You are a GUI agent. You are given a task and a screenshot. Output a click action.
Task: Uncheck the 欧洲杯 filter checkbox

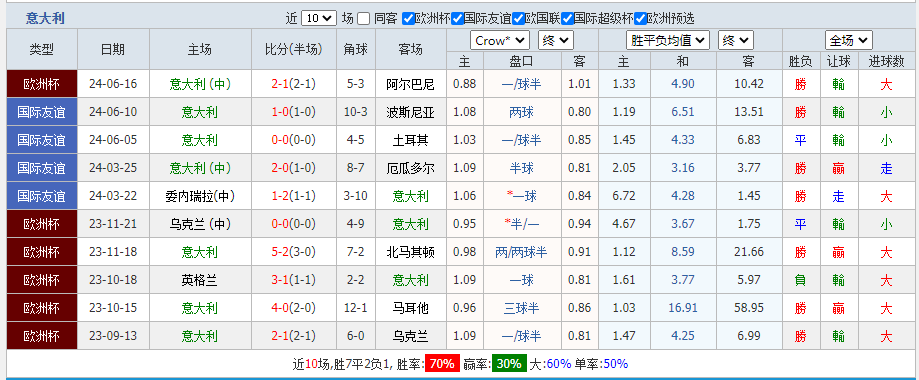tap(409, 19)
